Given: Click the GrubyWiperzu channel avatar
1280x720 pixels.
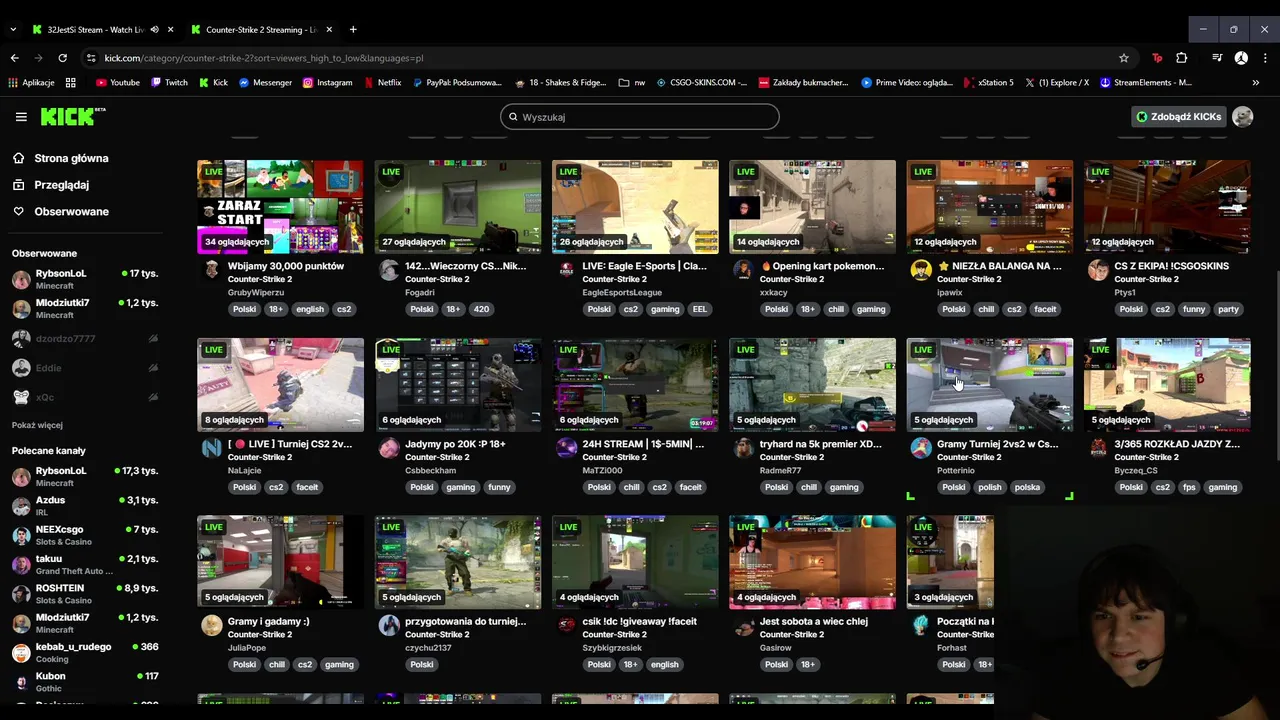Looking at the screenshot, I should click(x=212, y=270).
